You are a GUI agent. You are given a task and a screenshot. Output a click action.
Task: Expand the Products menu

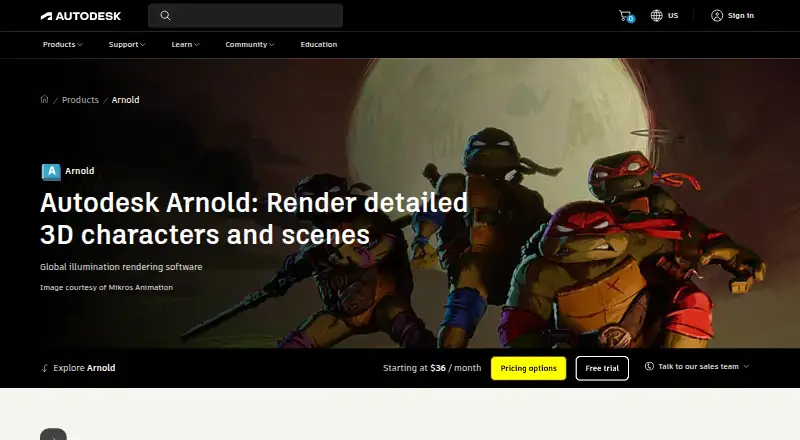pos(62,44)
